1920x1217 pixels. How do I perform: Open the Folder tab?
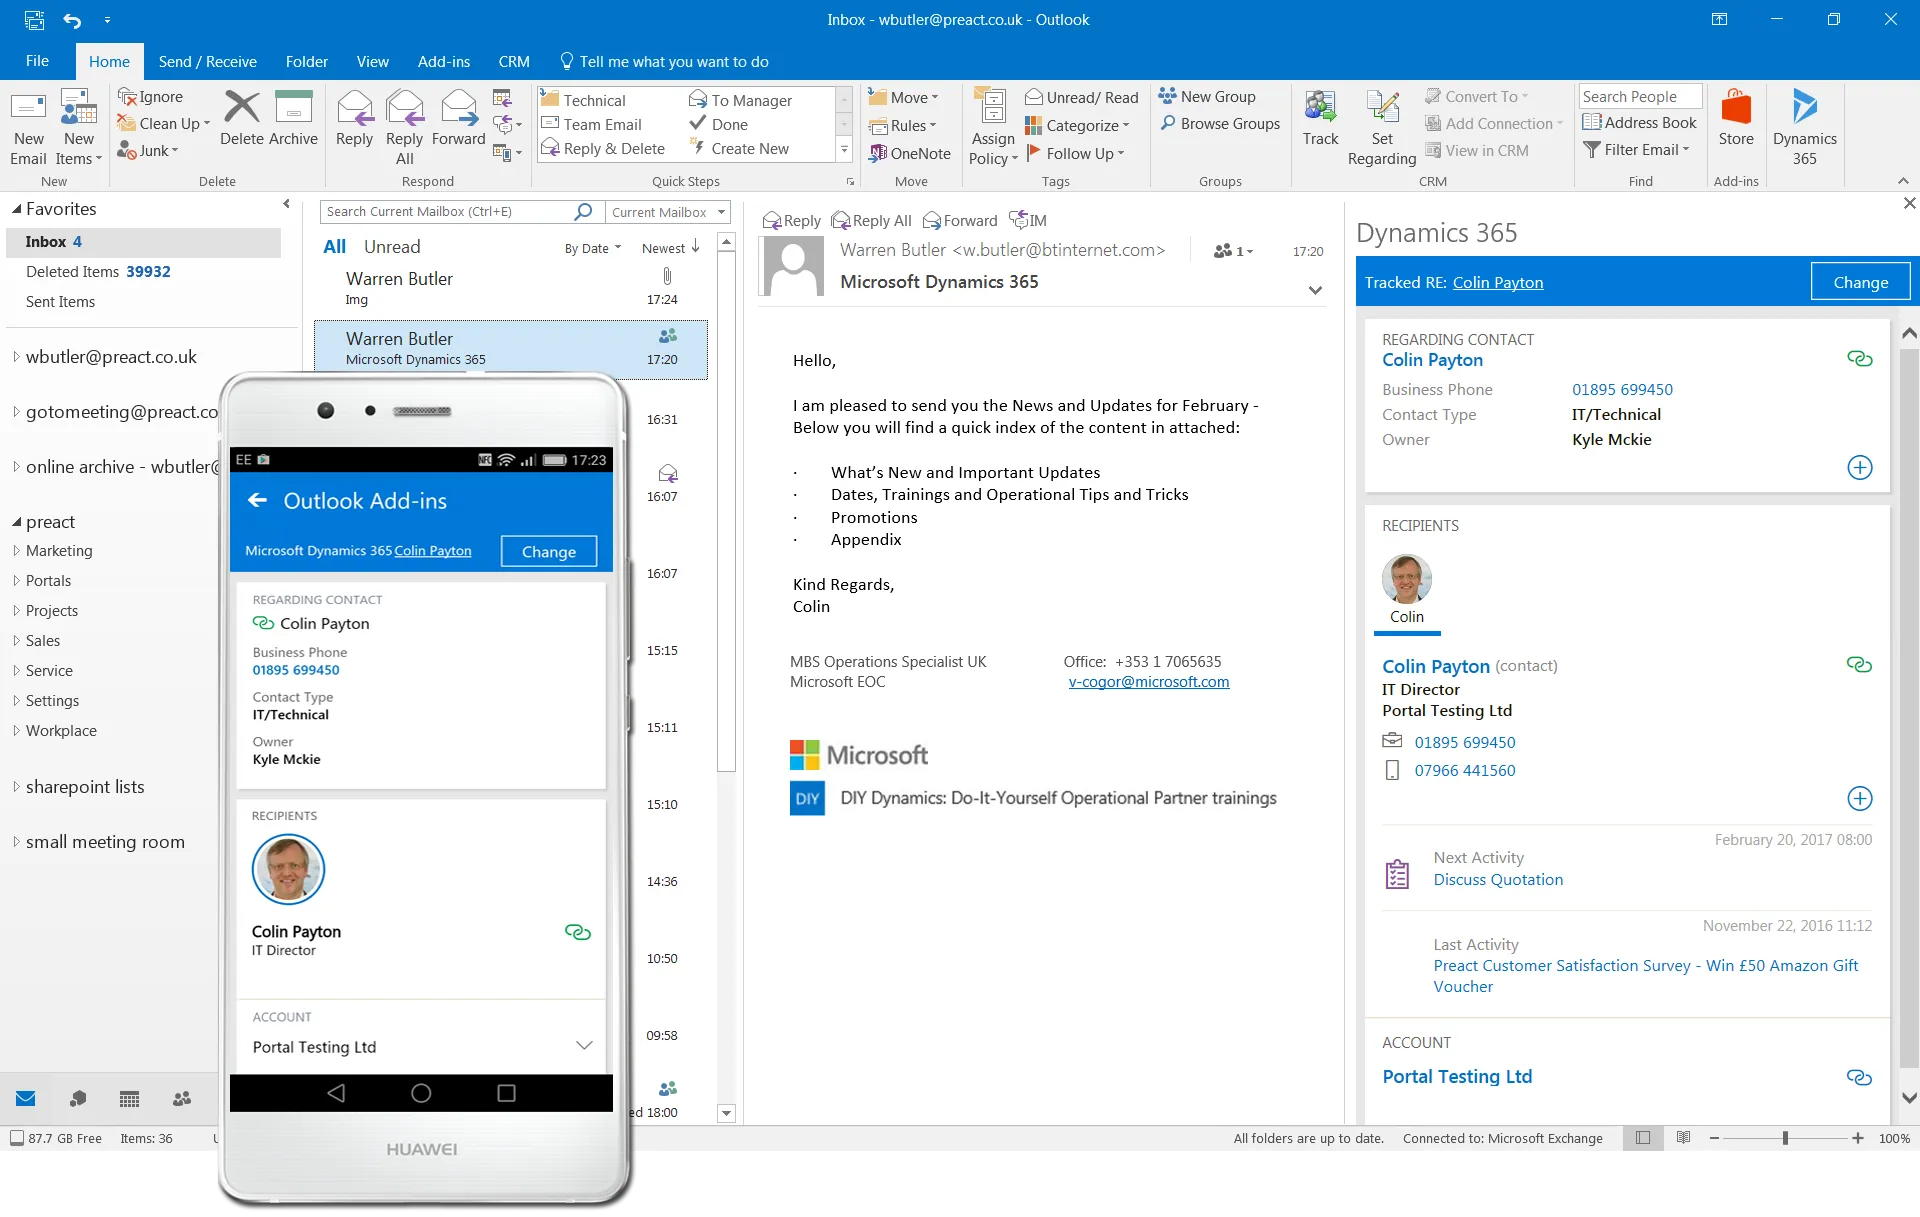tap(306, 61)
